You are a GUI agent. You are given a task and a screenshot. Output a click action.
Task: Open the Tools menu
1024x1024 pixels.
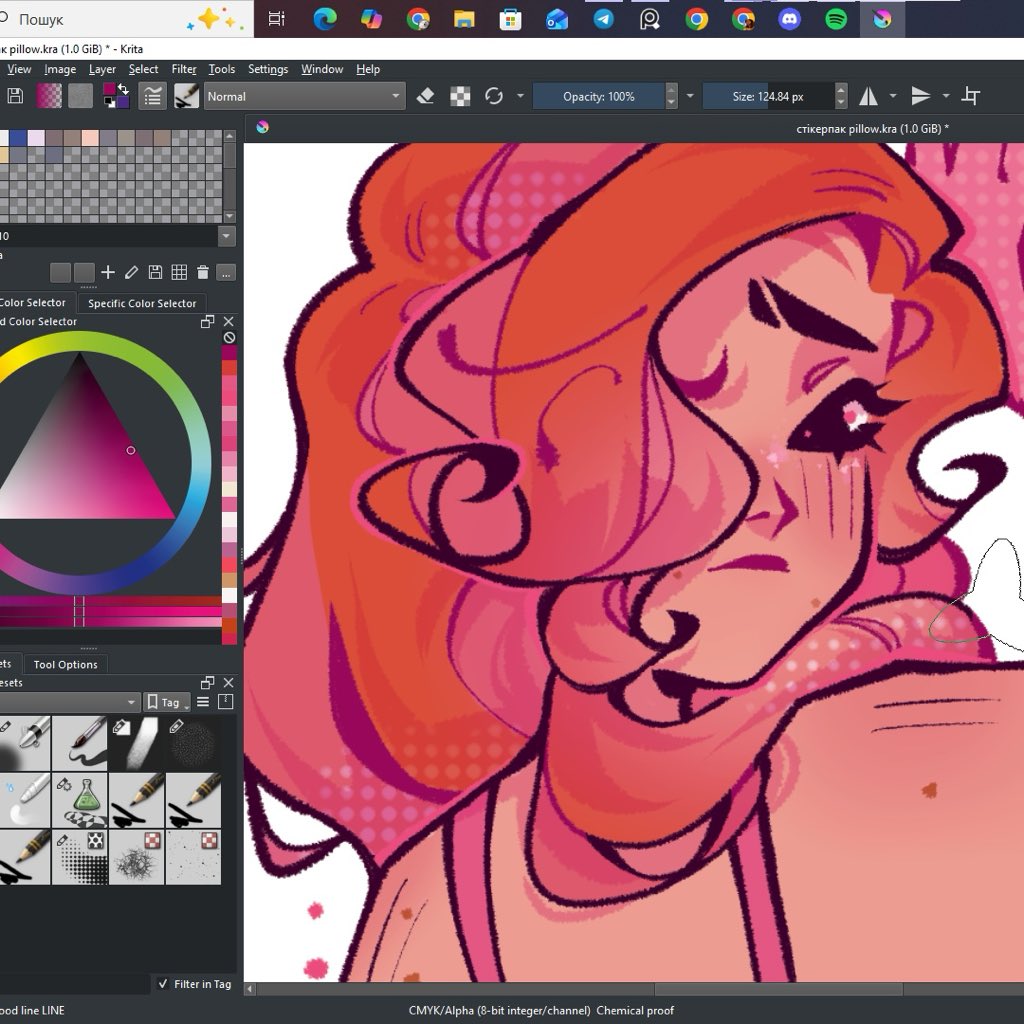pyautogui.click(x=222, y=69)
